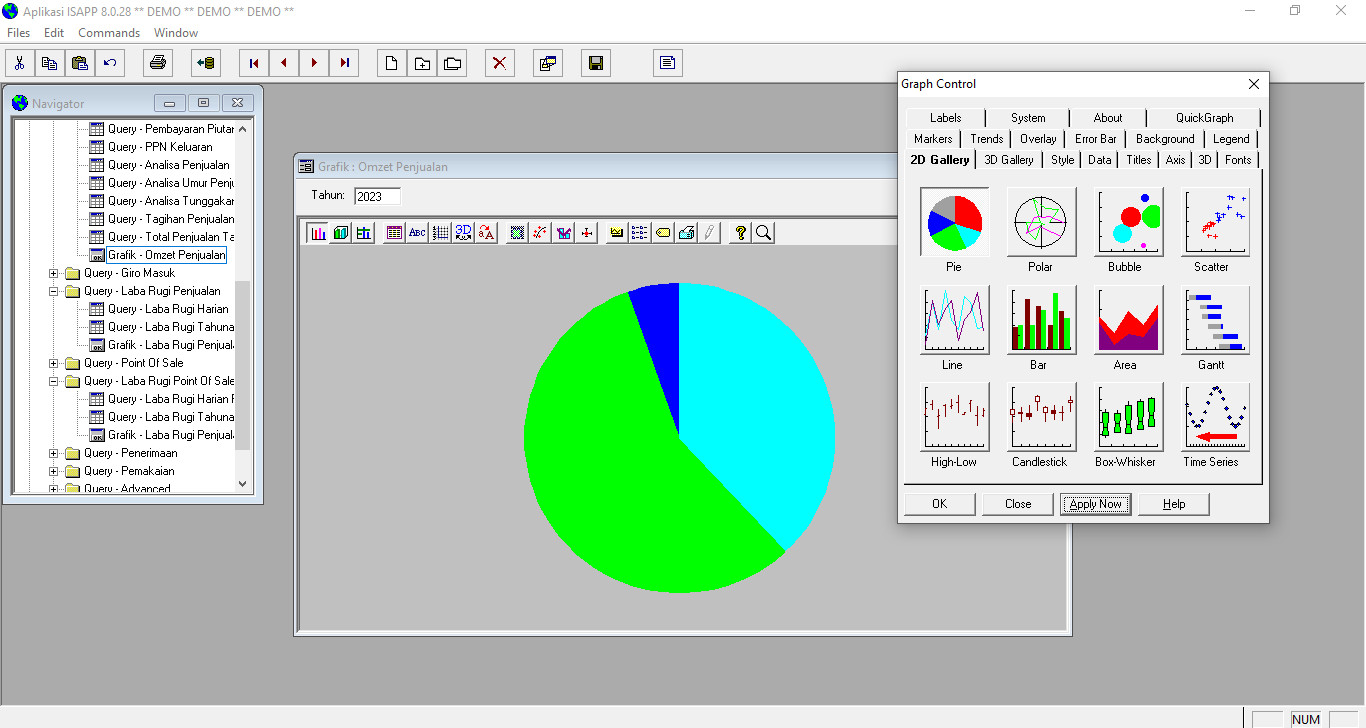Click the Tahun year input field

[377, 196]
